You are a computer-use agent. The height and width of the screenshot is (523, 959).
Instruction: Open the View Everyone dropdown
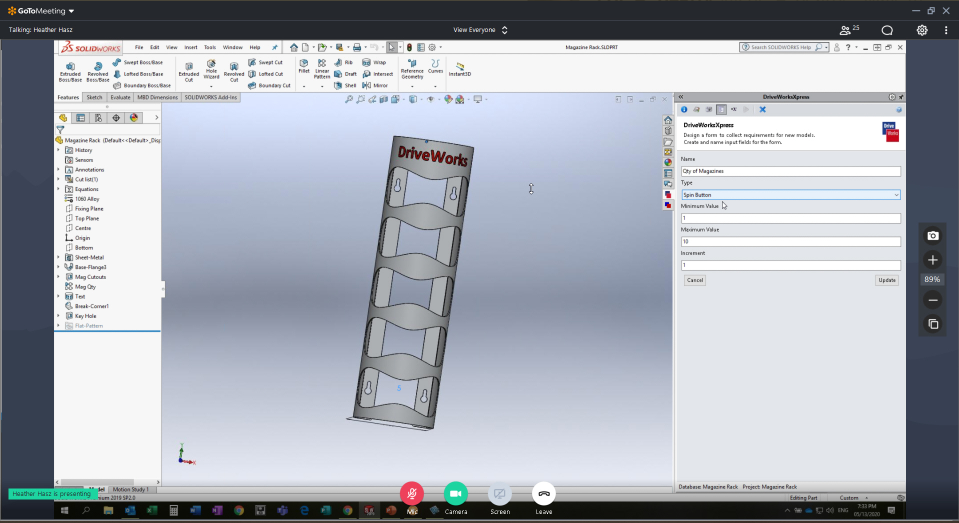tap(480, 30)
